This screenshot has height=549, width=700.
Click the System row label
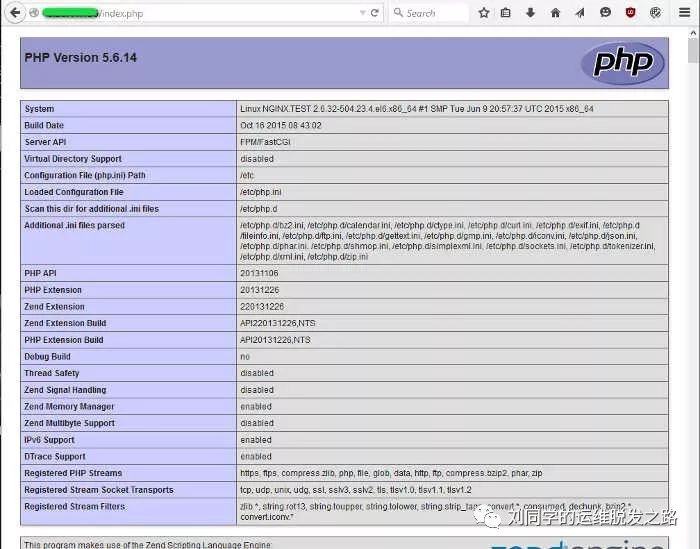(x=39, y=109)
